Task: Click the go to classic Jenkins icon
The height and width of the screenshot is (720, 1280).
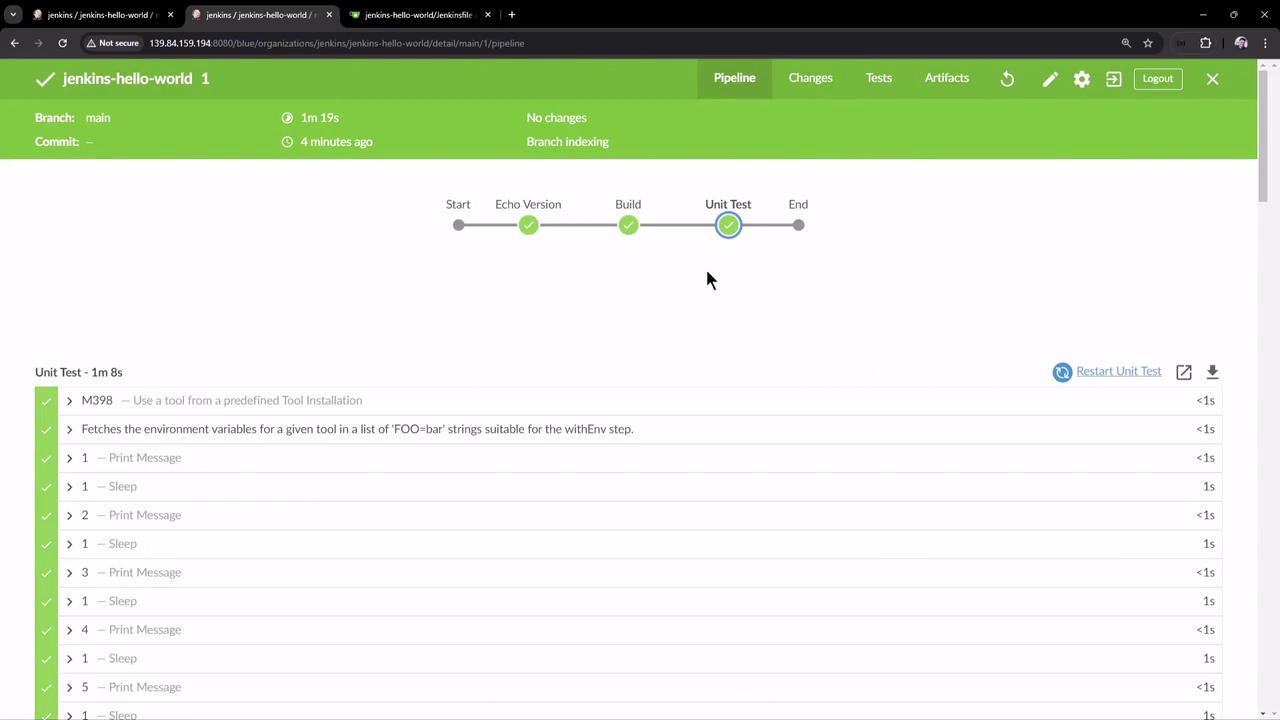Action: click(x=1114, y=79)
